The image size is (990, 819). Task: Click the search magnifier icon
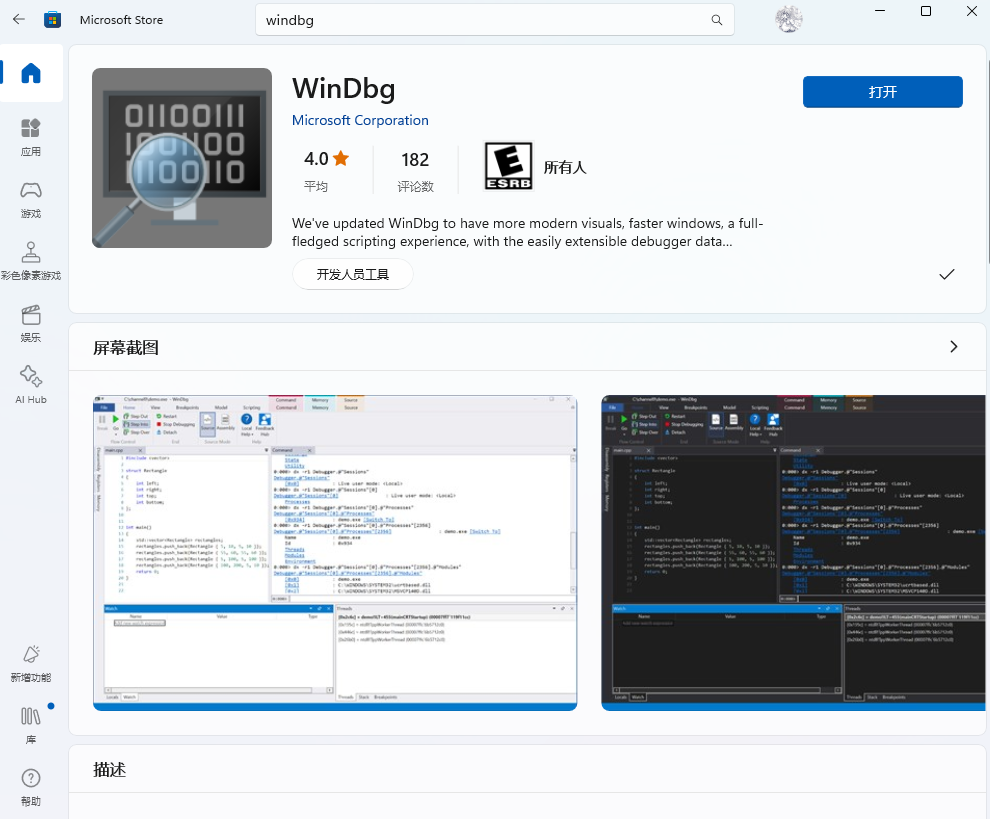(717, 20)
